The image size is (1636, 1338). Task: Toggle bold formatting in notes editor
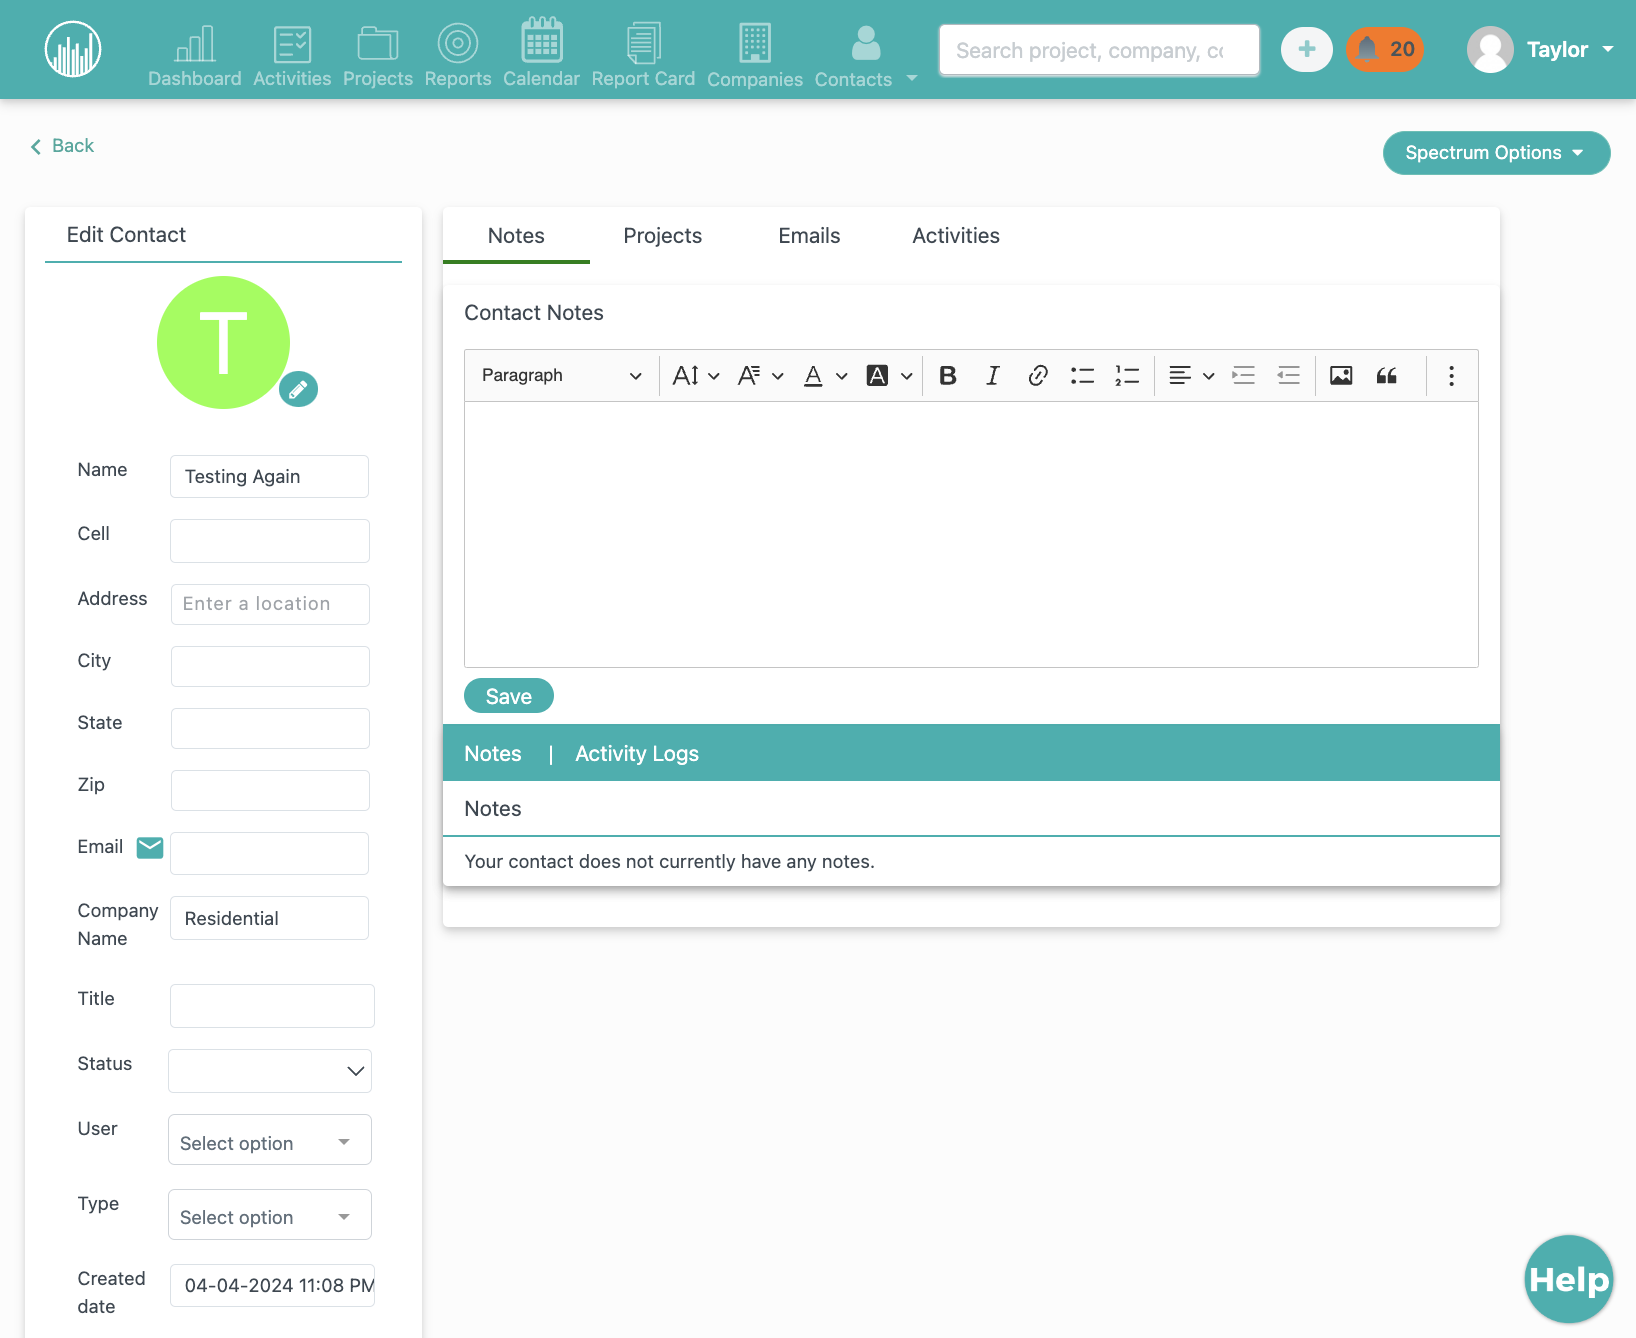[x=948, y=375]
